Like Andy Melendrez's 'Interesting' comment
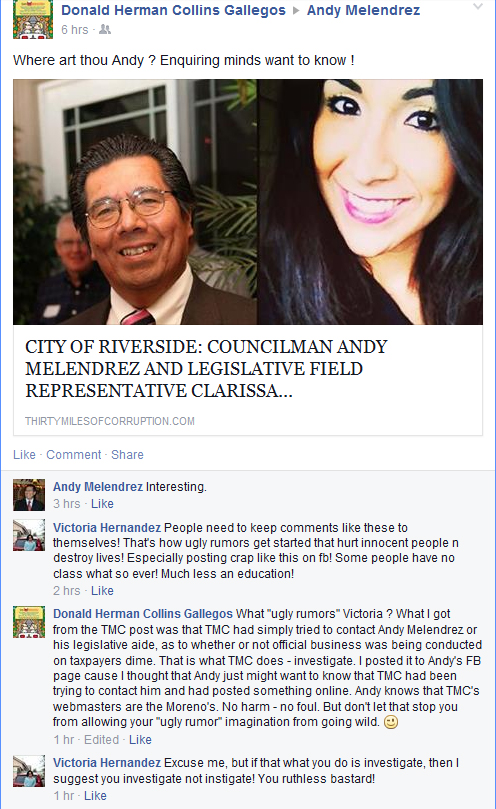The width and height of the screenshot is (496, 809). pyautogui.click(x=102, y=504)
